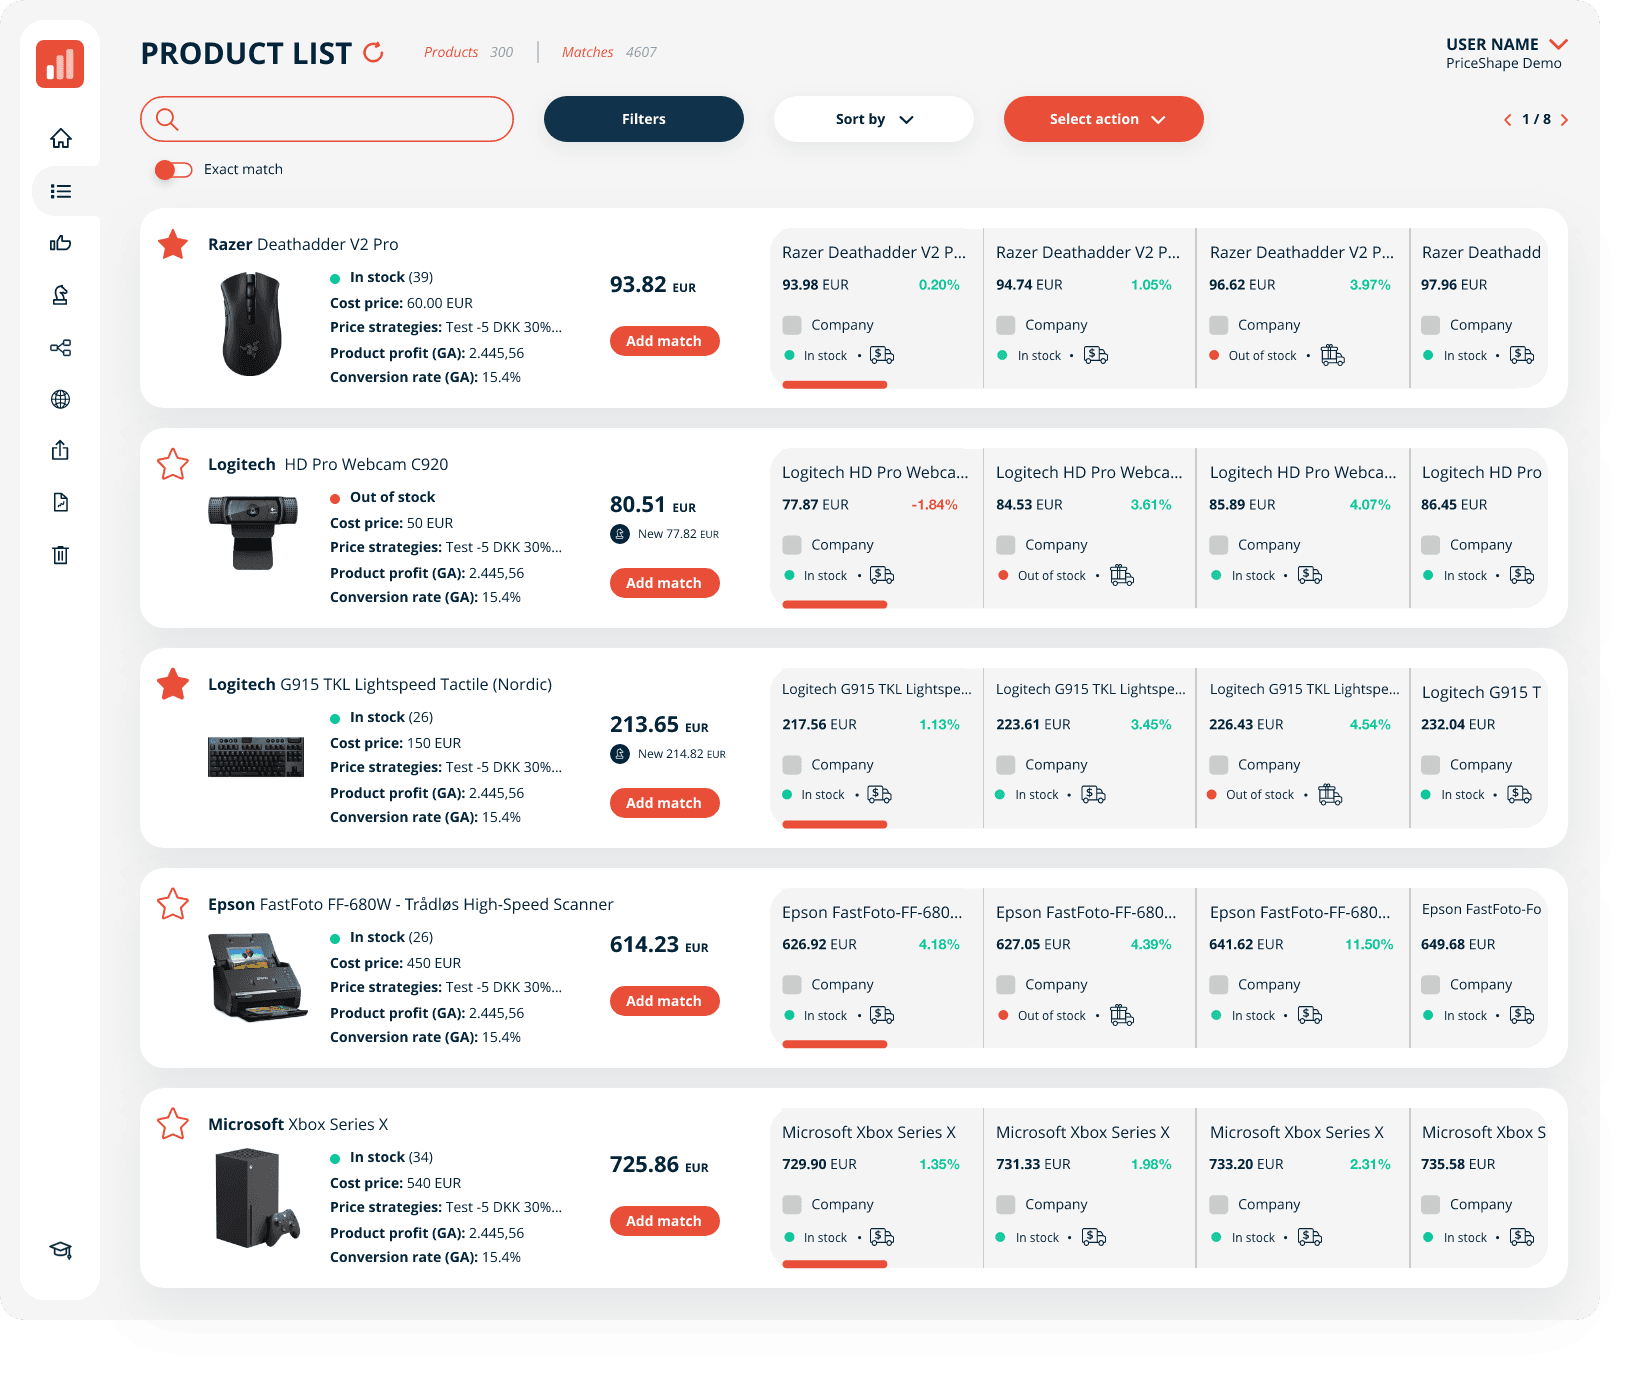Viewport: 1640px width, 1384px height.
Task: Click '11.50%' on Epson match
Action: [x=1369, y=945]
